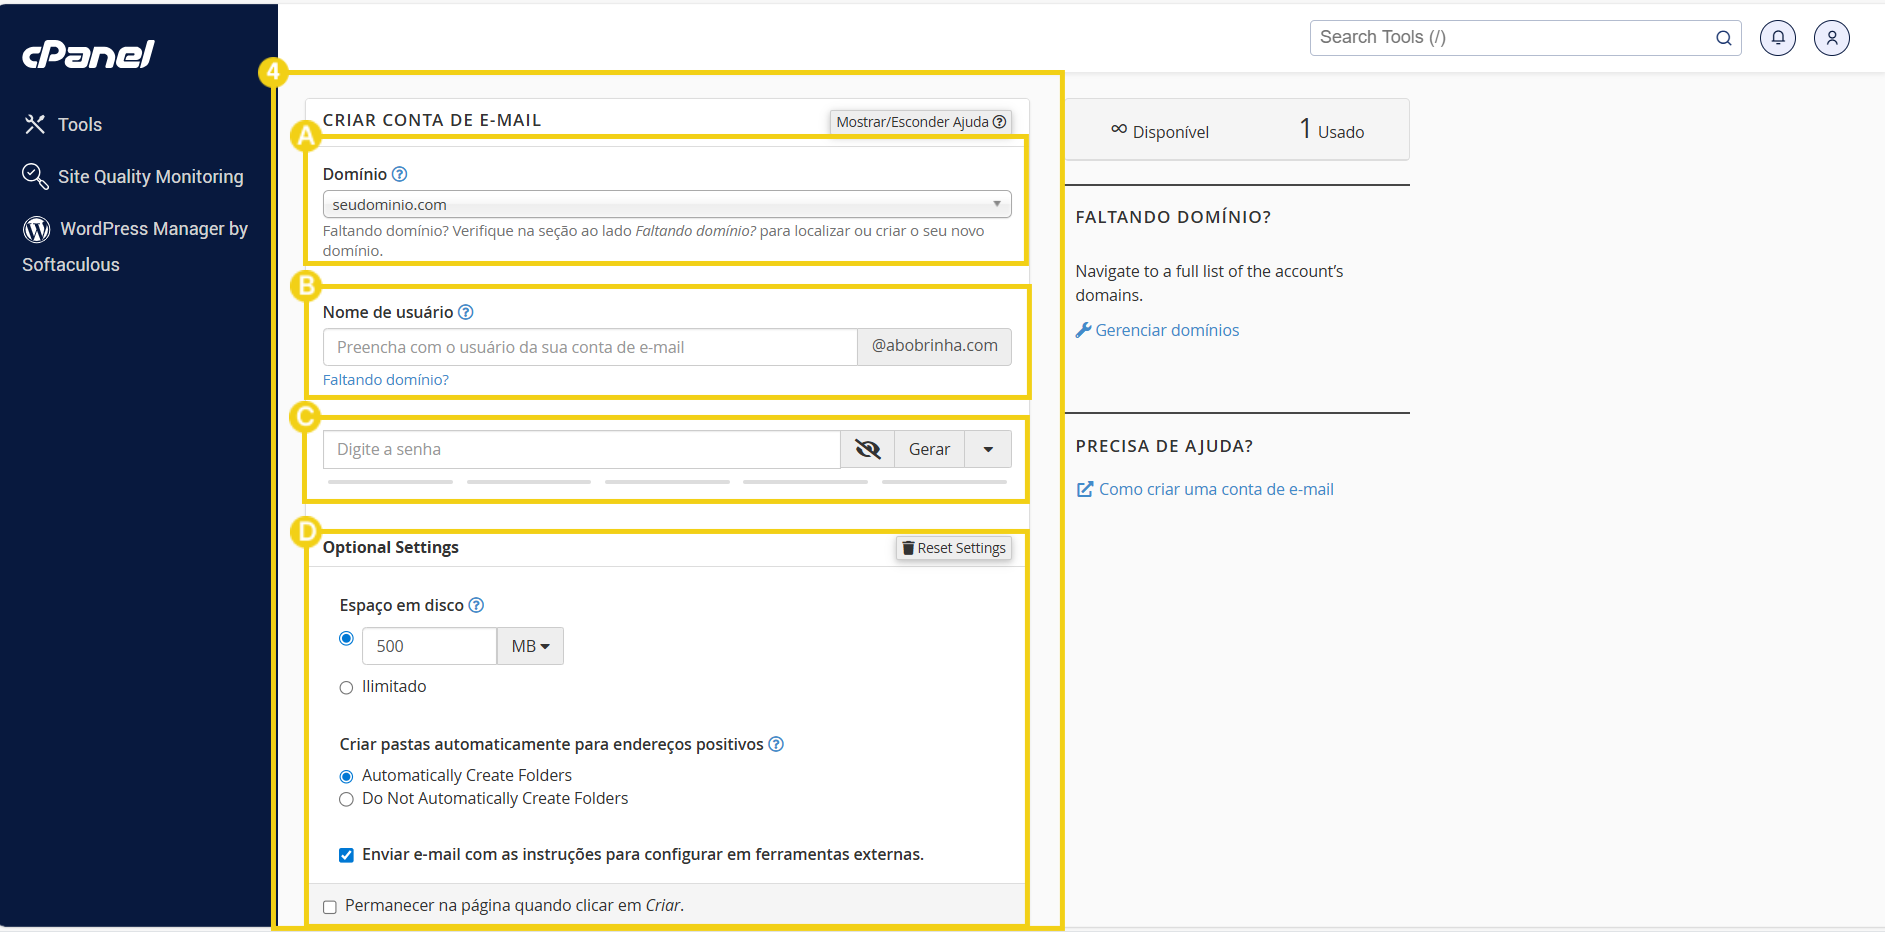Image resolution: width=1885 pixels, height=932 pixels.
Task: Check Permanecer na página checkbox
Action: tap(330, 907)
